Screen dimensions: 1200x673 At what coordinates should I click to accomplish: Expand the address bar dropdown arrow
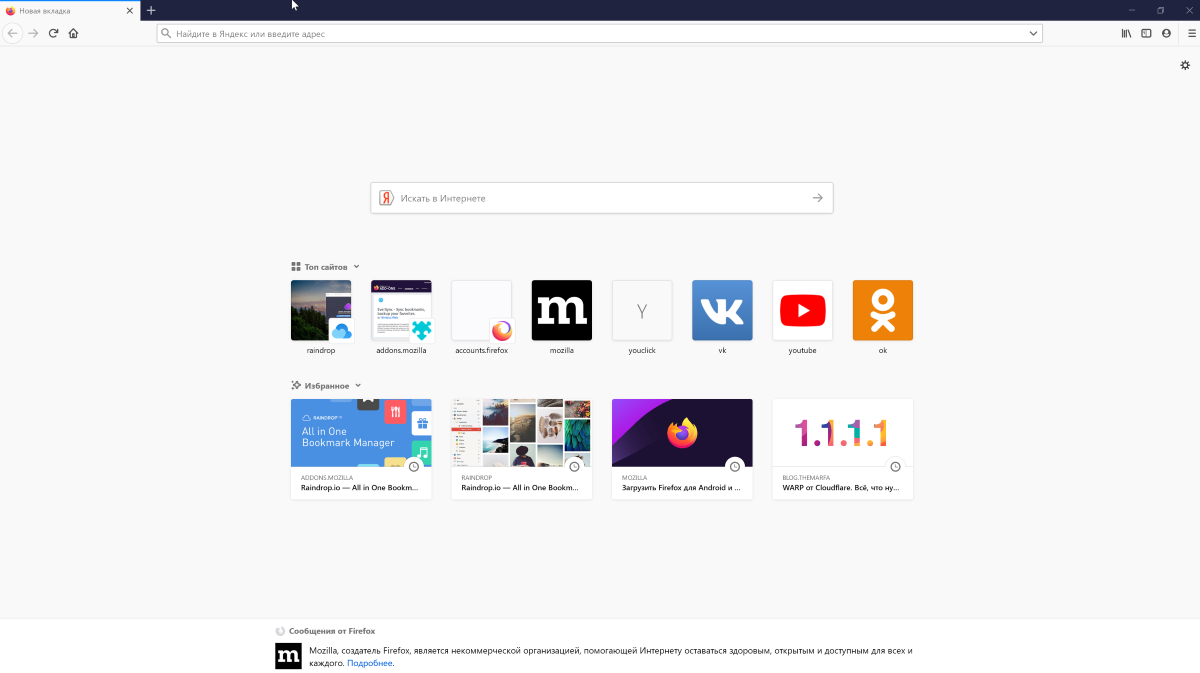1034,33
